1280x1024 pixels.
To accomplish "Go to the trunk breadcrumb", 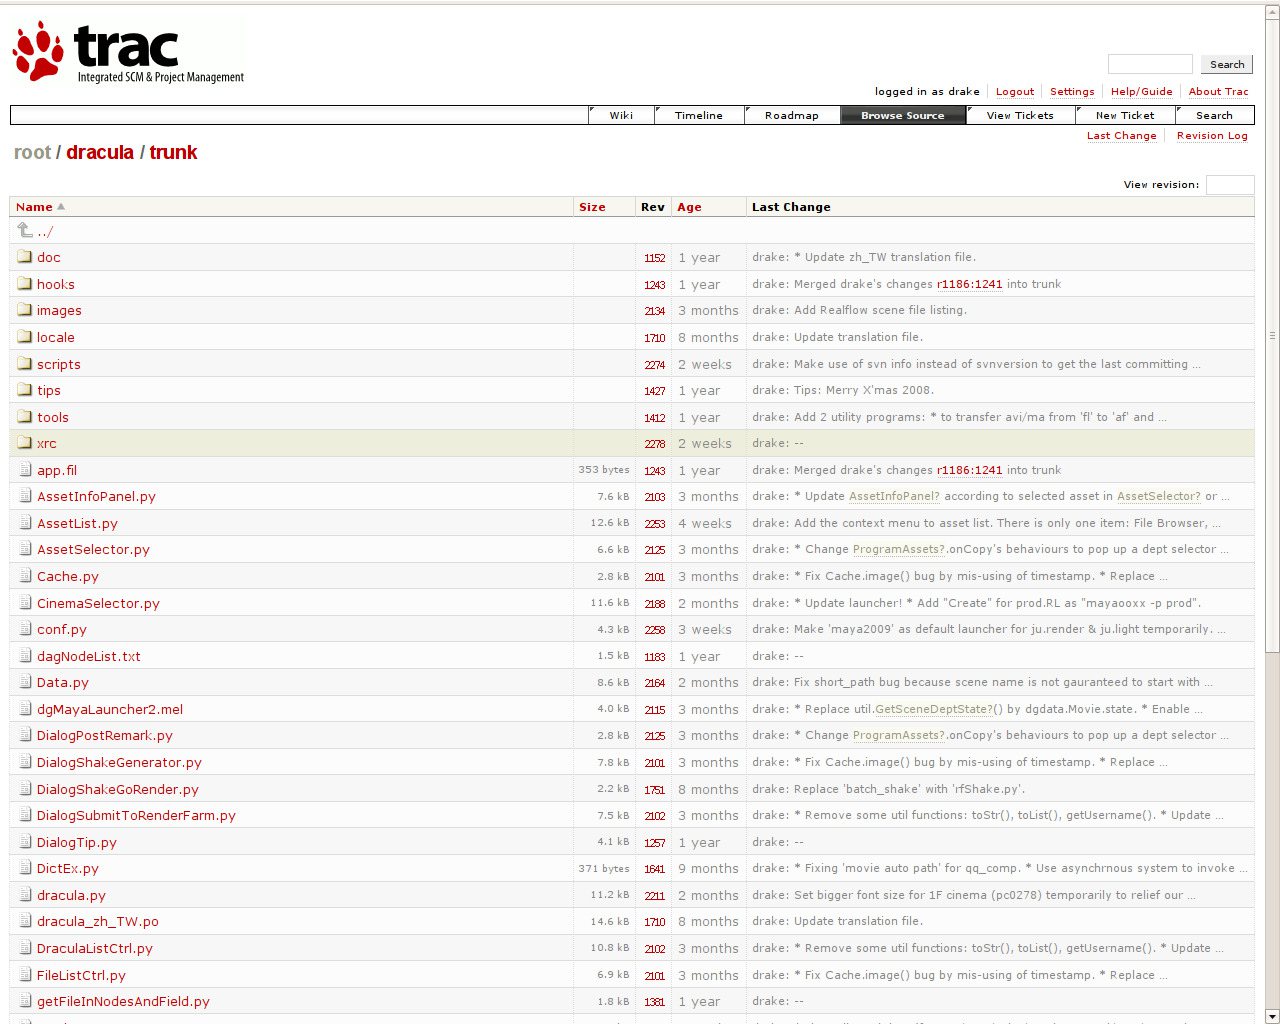I will (173, 152).
